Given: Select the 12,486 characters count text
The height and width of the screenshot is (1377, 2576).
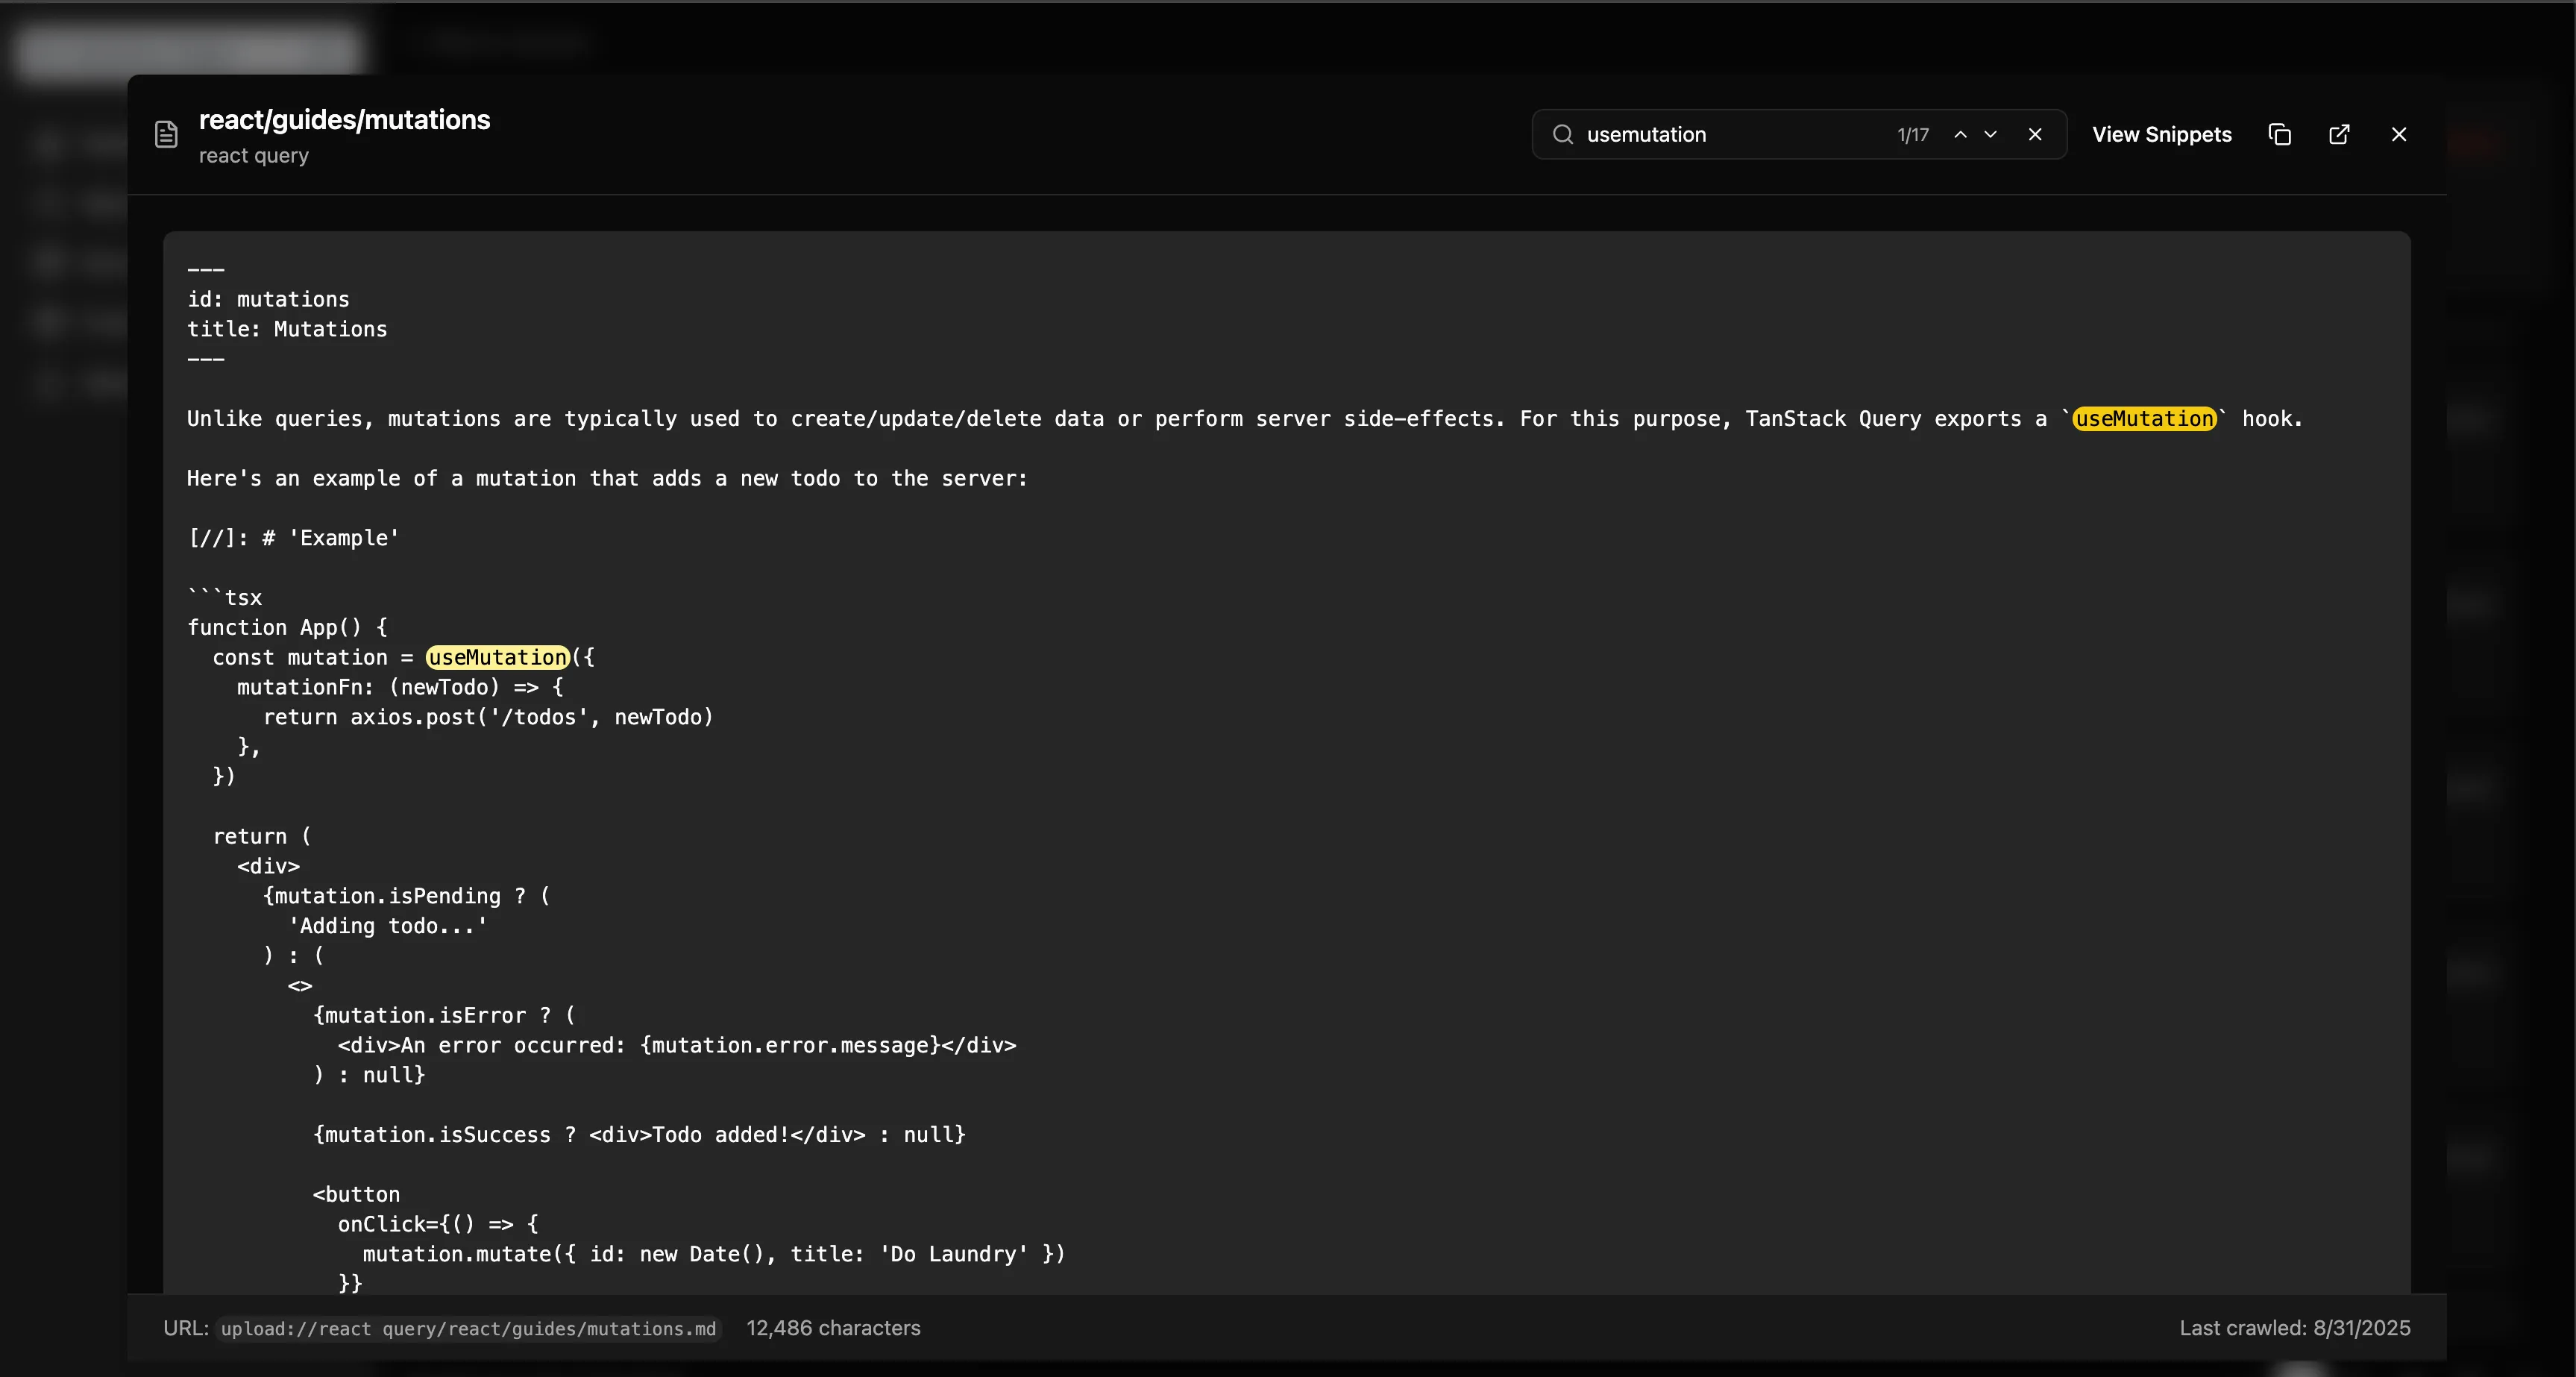Looking at the screenshot, I should [x=834, y=1329].
